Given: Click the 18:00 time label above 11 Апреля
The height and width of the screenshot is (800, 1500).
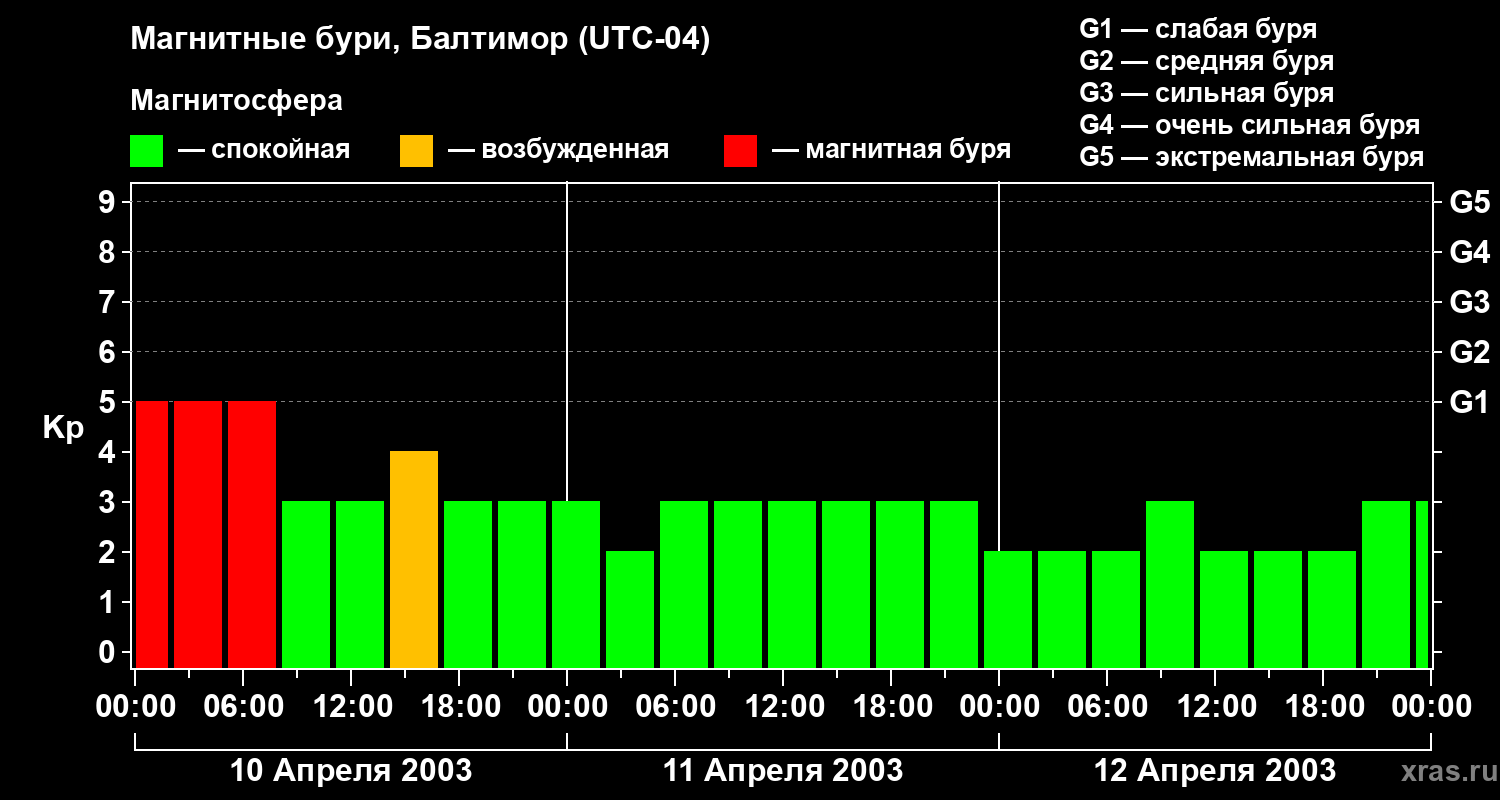Looking at the screenshot, I should pos(891,707).
